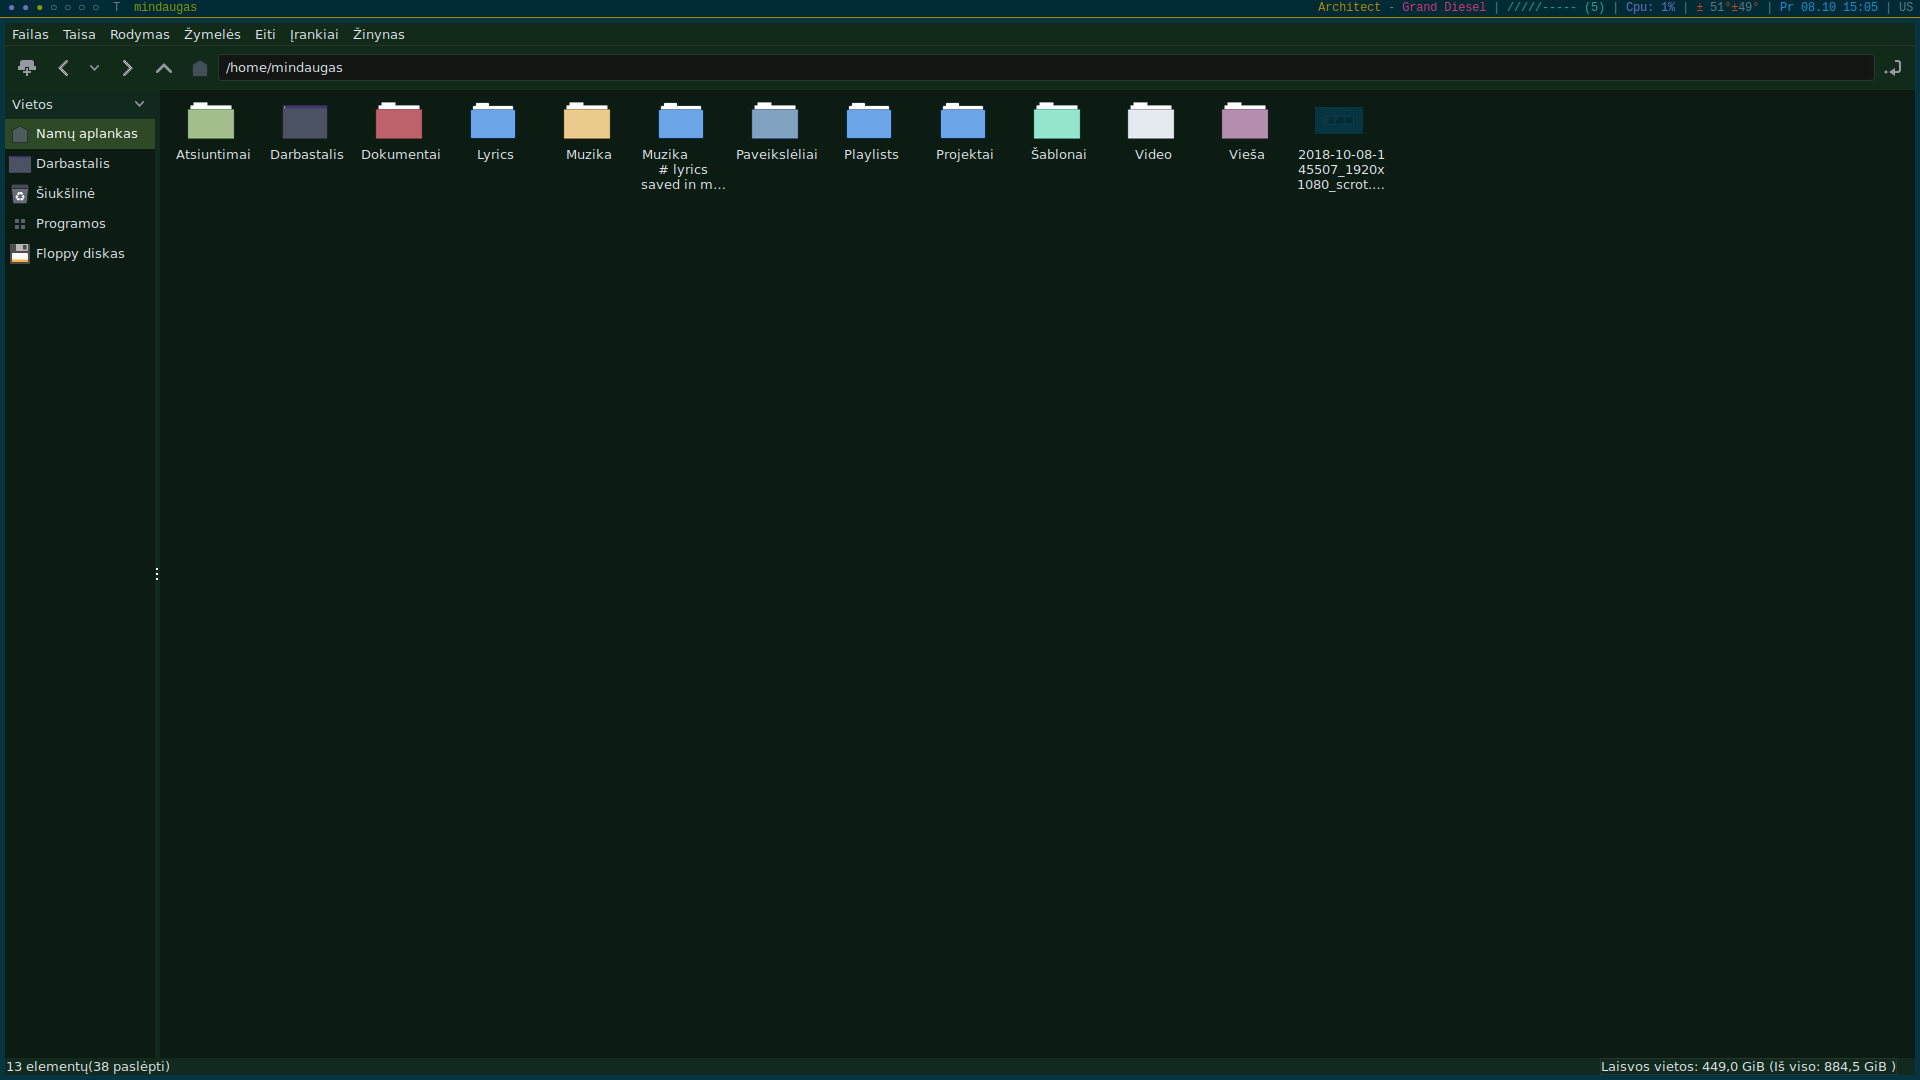Viewport: 1920px width, 1080px height.
Task: Open Programos from the sidebar
Action: [70, 223]
